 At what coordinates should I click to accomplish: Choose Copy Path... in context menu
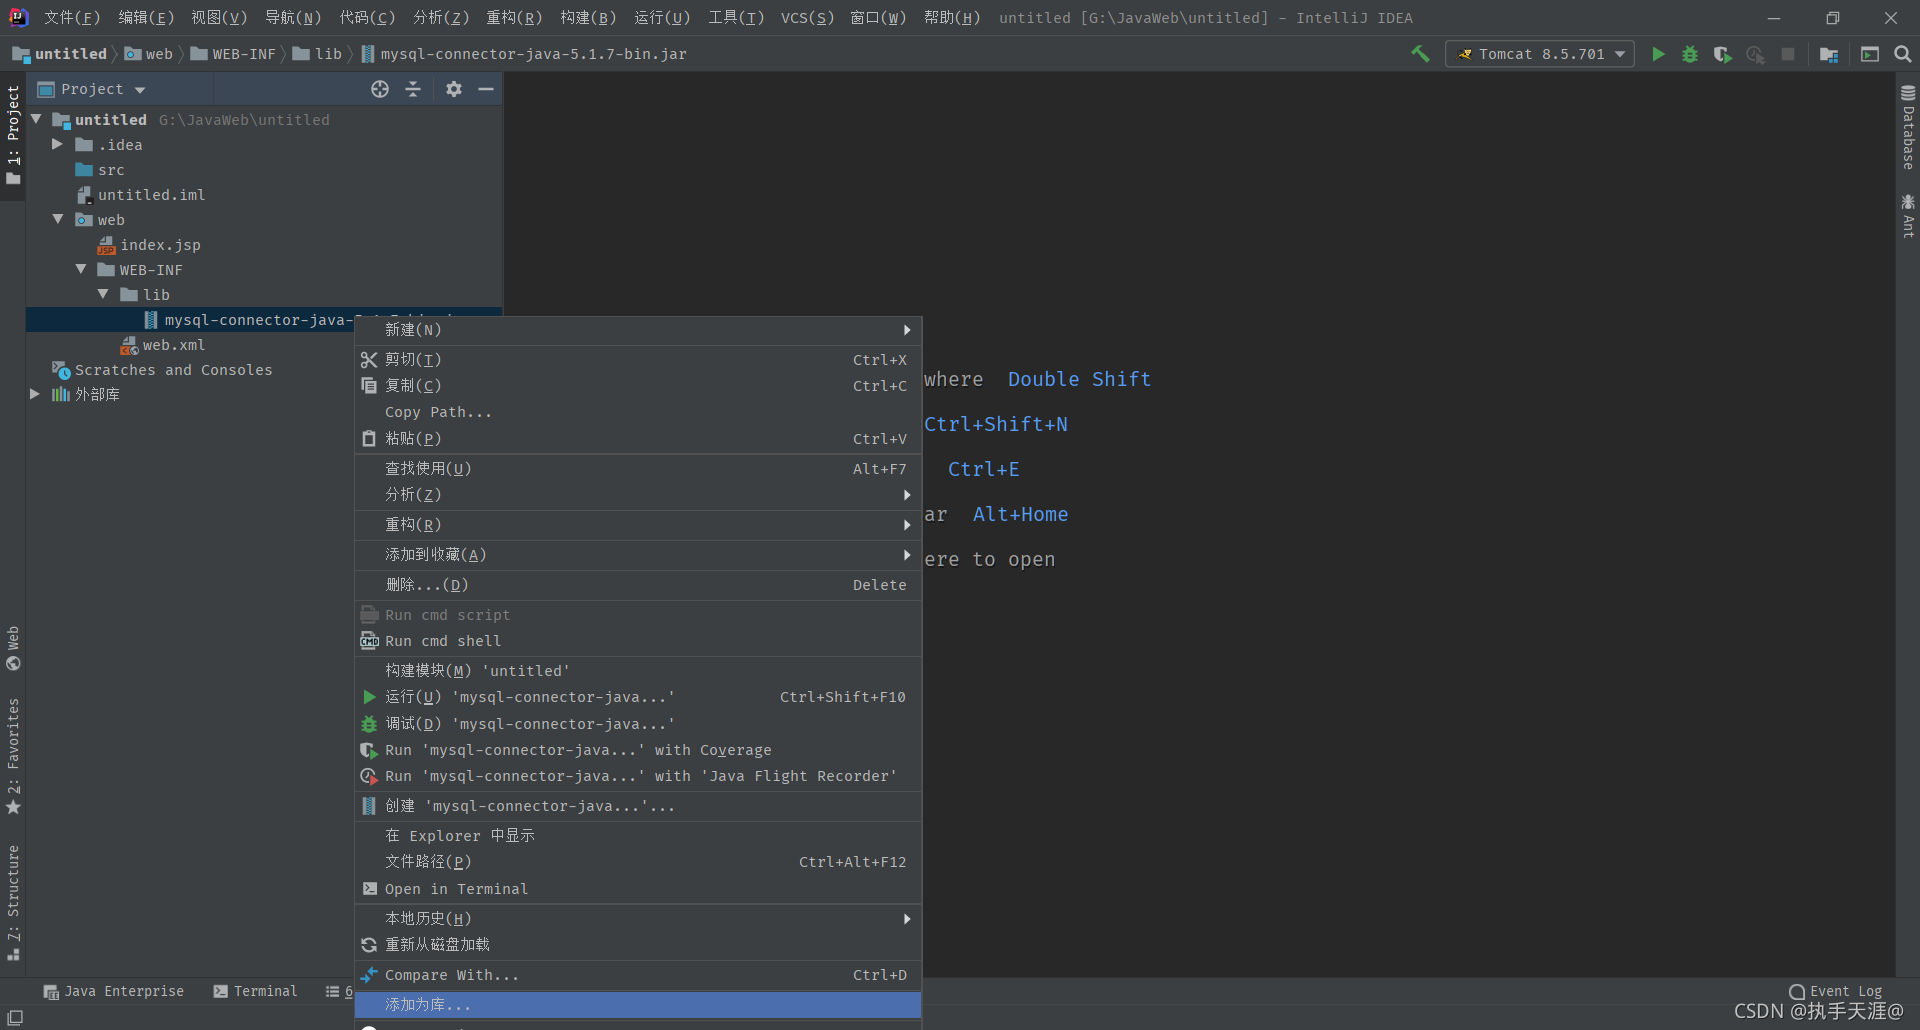tap(638, 412)
